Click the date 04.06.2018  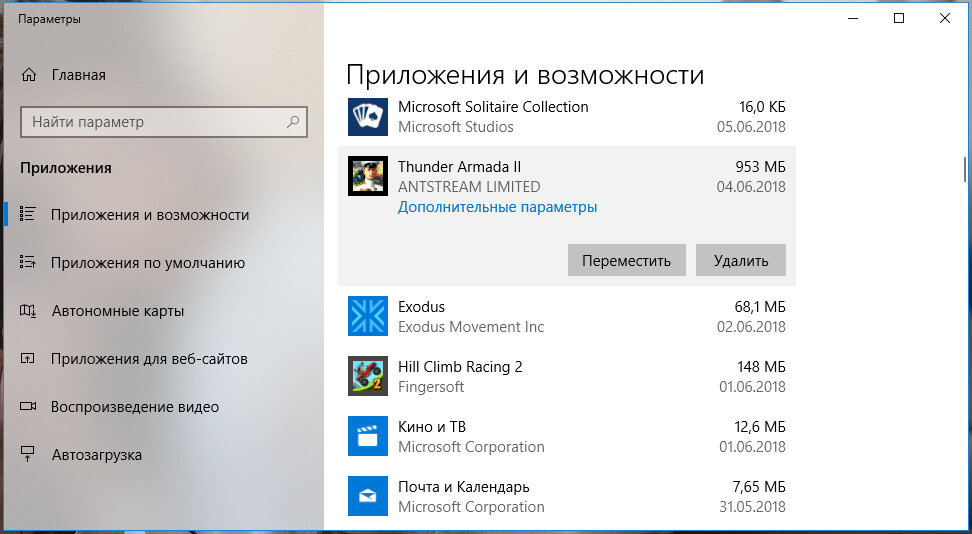tap(751, 187)
